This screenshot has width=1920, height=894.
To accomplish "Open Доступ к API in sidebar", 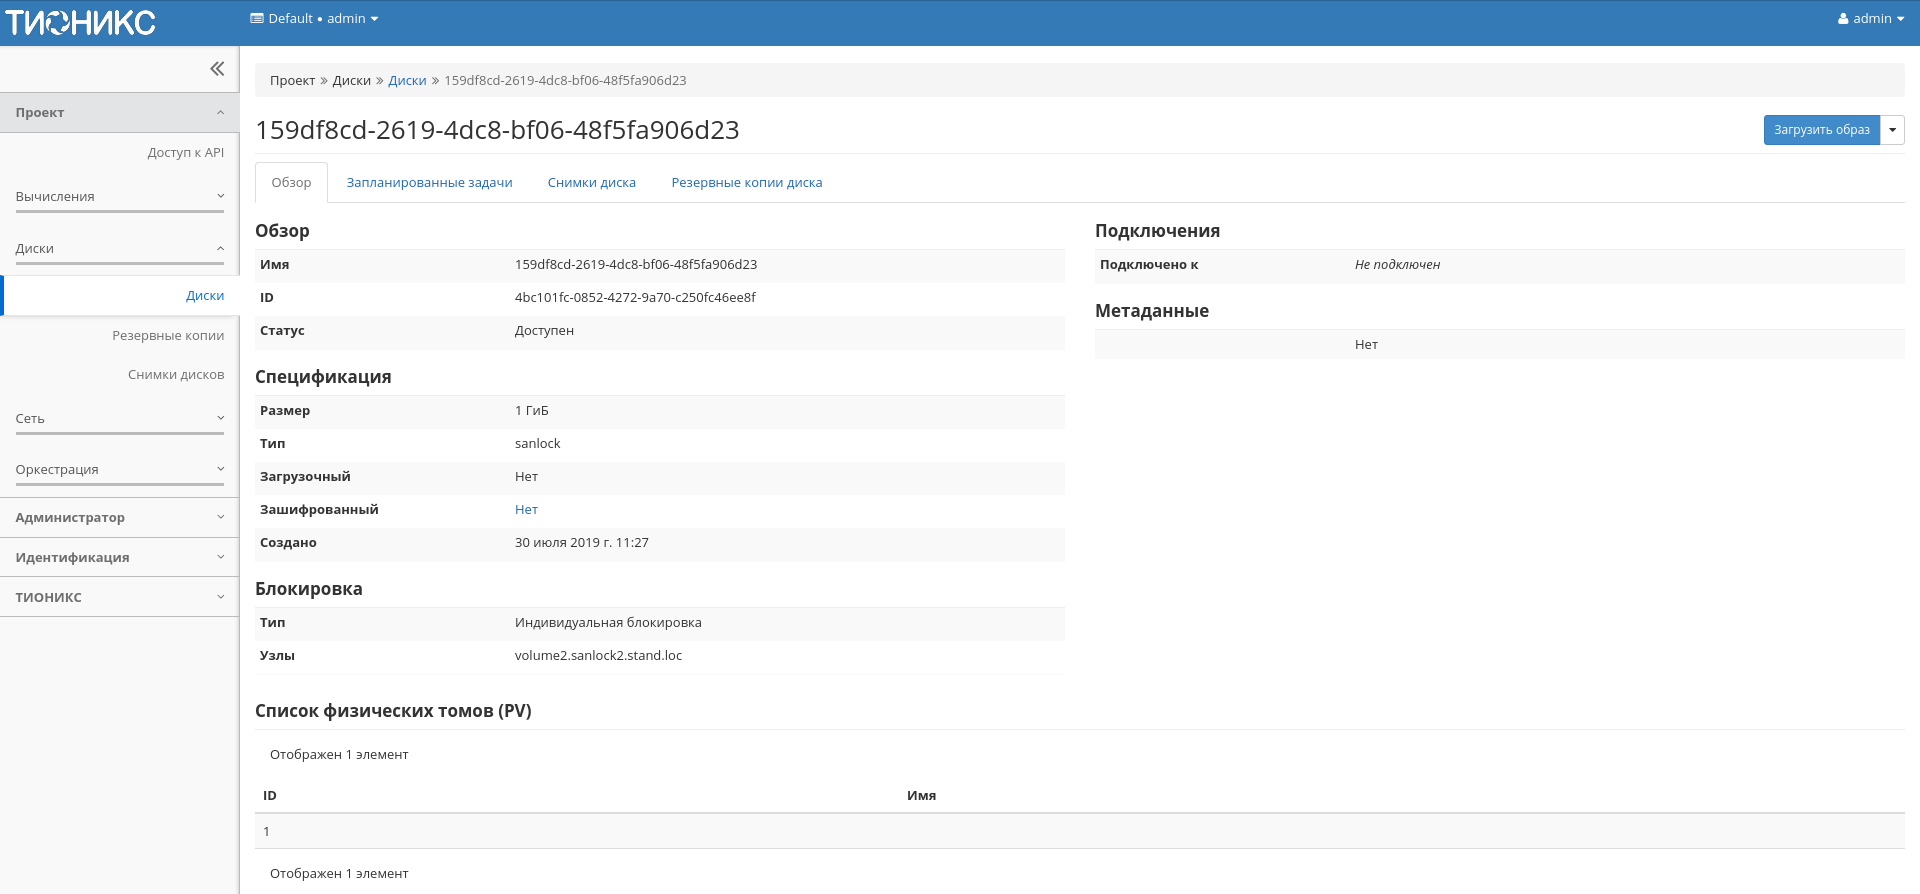I will pyautogui.click(x=185, y=153).
